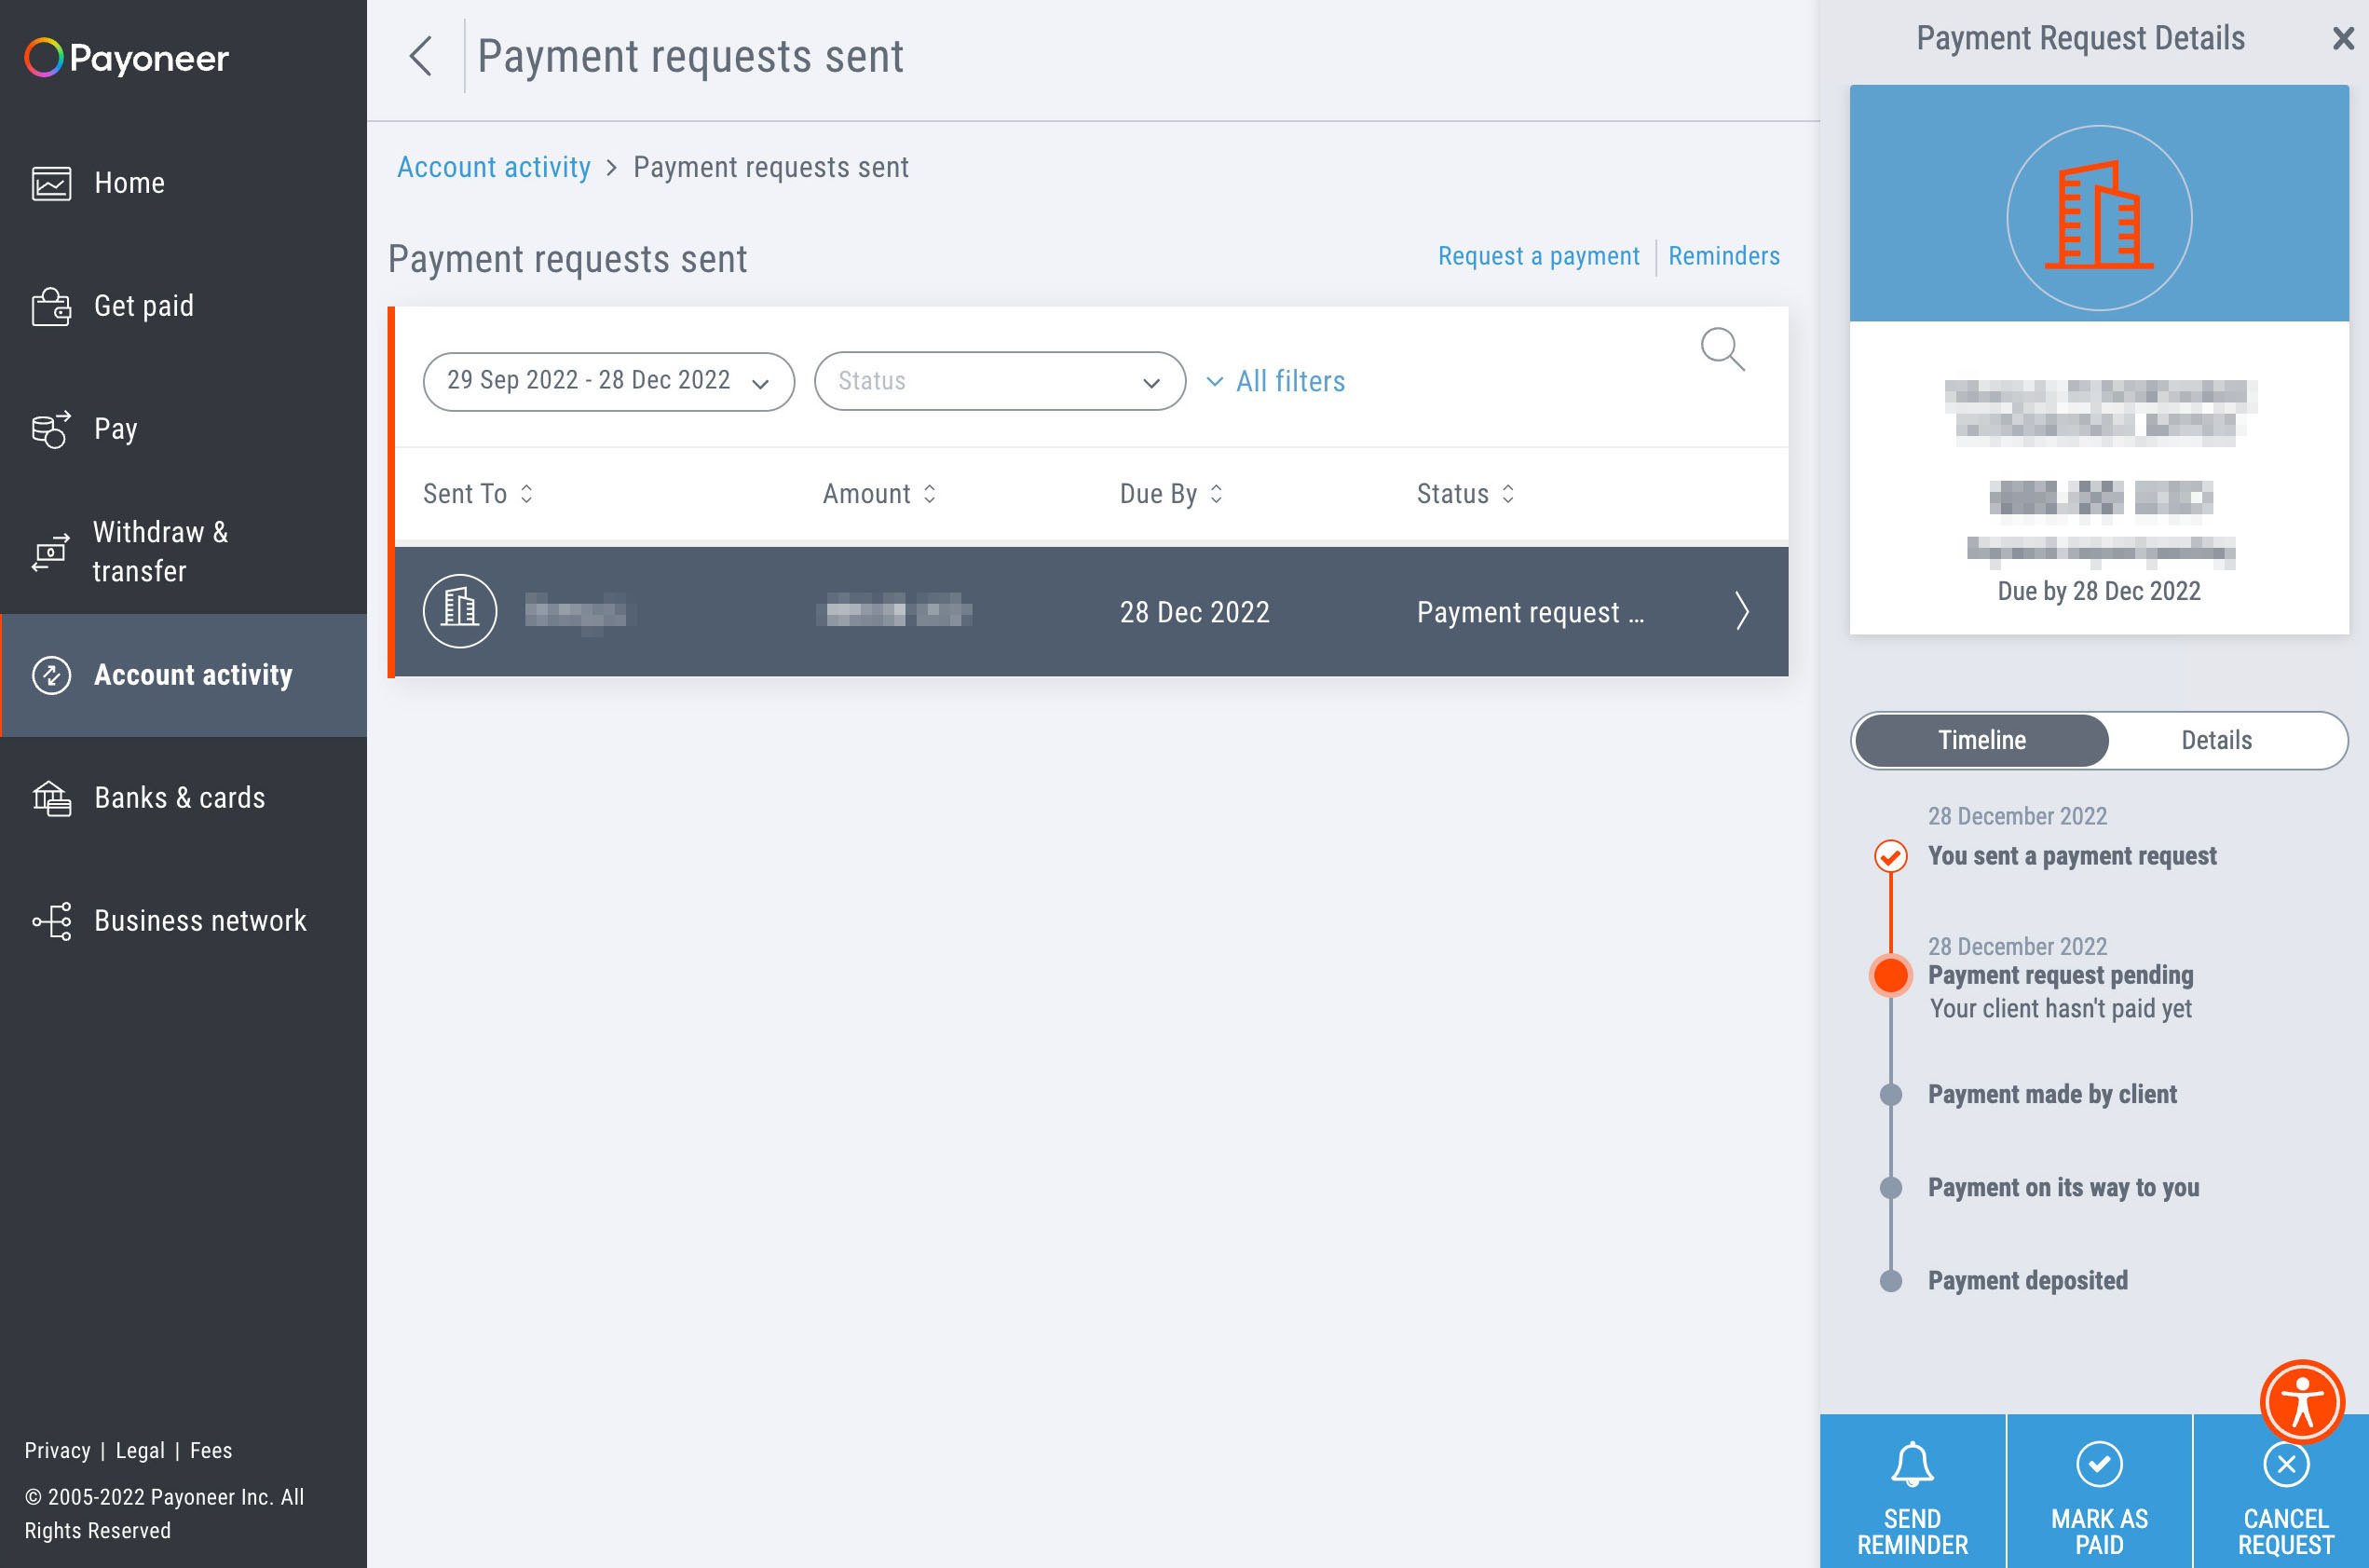2369x1568 pixels.
Task: Click the search magnifier icon
Action: 1722,348
